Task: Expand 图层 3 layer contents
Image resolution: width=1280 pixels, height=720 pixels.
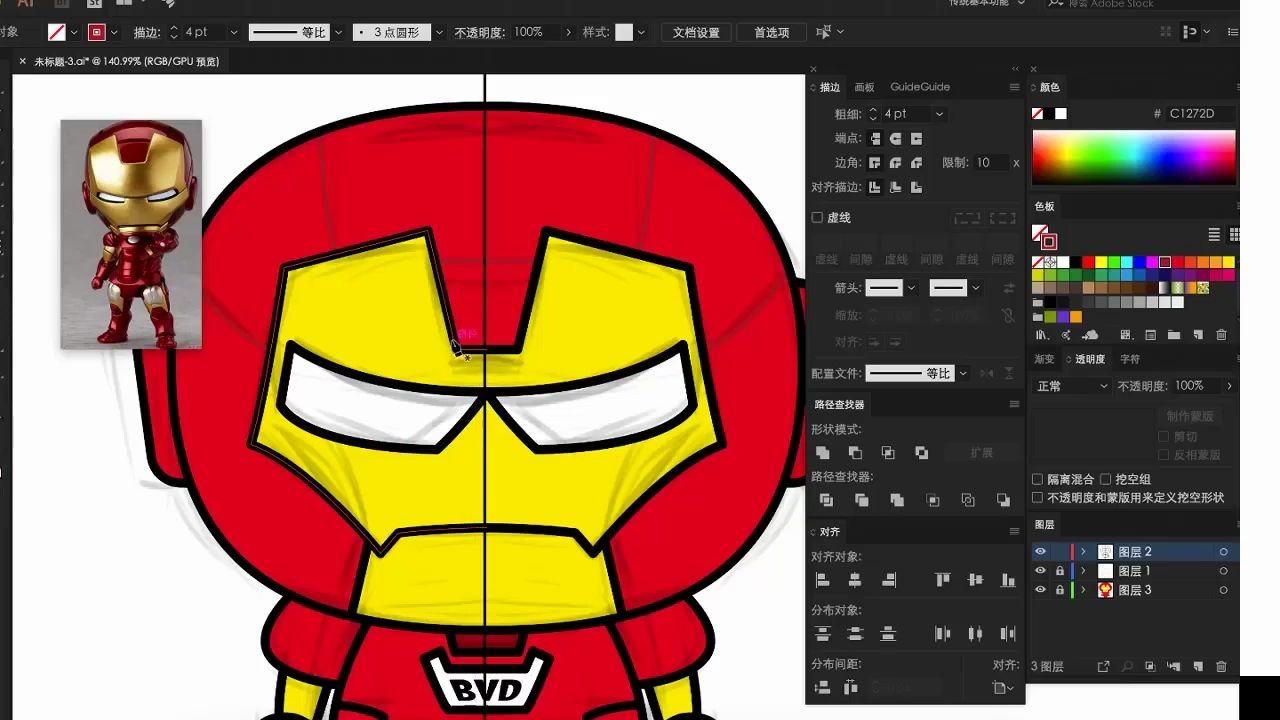Action: [1083, 590]
